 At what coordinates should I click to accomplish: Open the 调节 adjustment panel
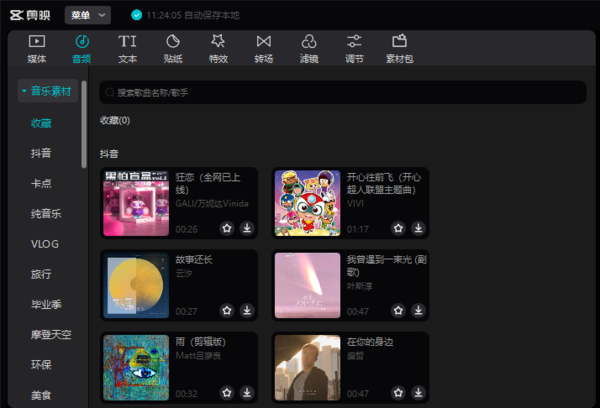[354, 47]
